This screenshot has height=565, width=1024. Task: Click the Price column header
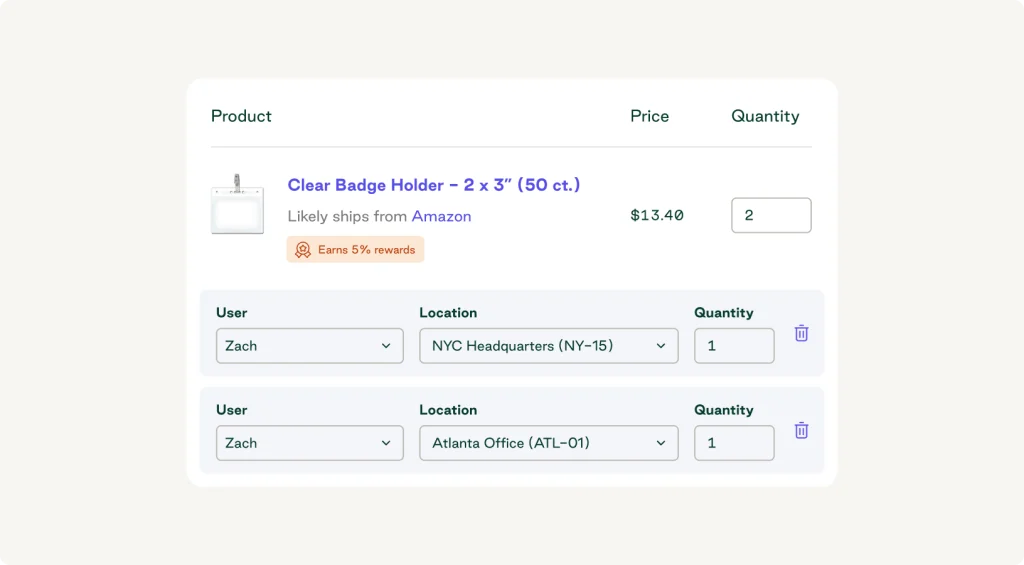click(x=649, y=116)
